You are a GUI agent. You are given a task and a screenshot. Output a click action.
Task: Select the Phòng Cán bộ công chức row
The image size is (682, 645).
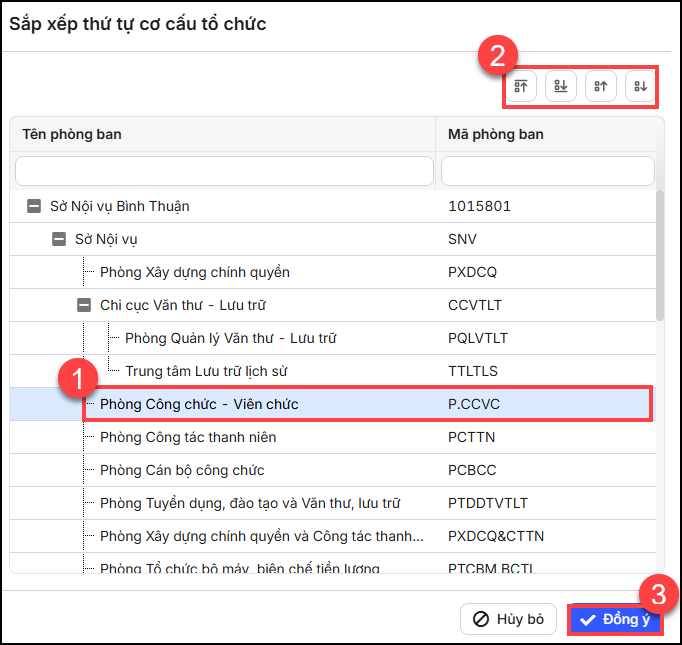click(x=184, y=470)
